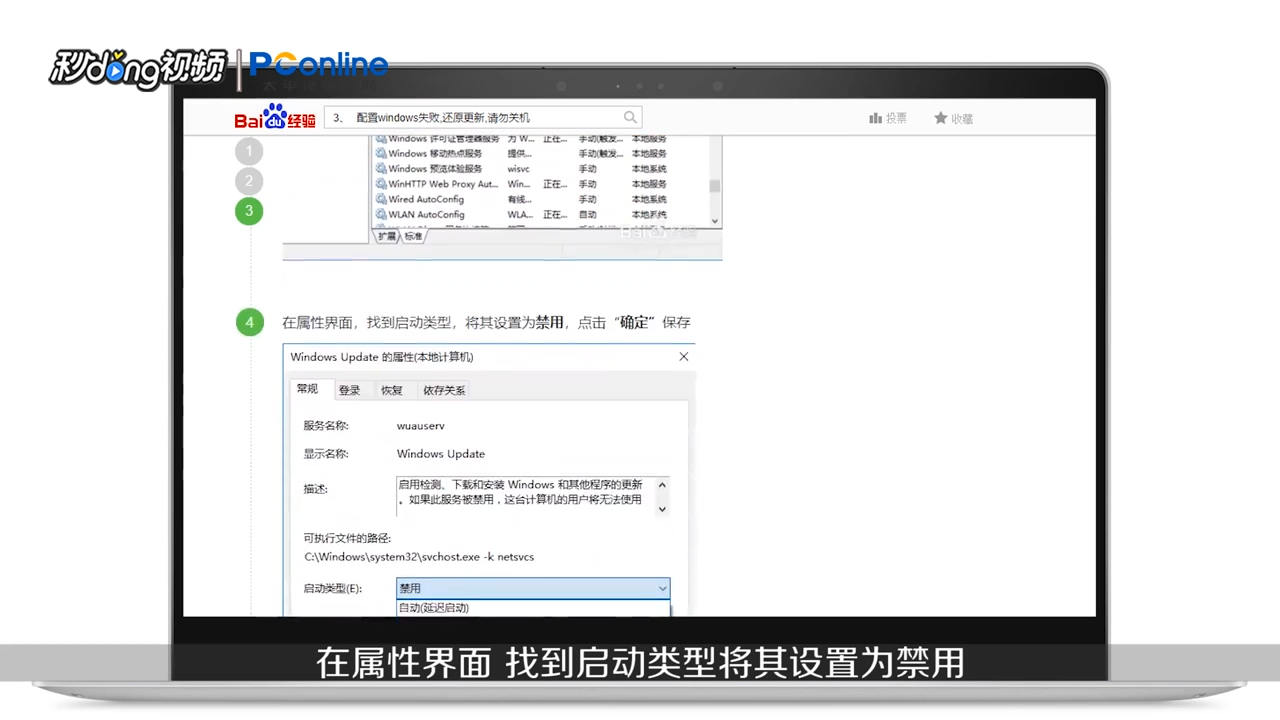This screenshot has width=1280, height=720.
Task: Click inside the 描述 description text box
Action: [x=525, y=496]
